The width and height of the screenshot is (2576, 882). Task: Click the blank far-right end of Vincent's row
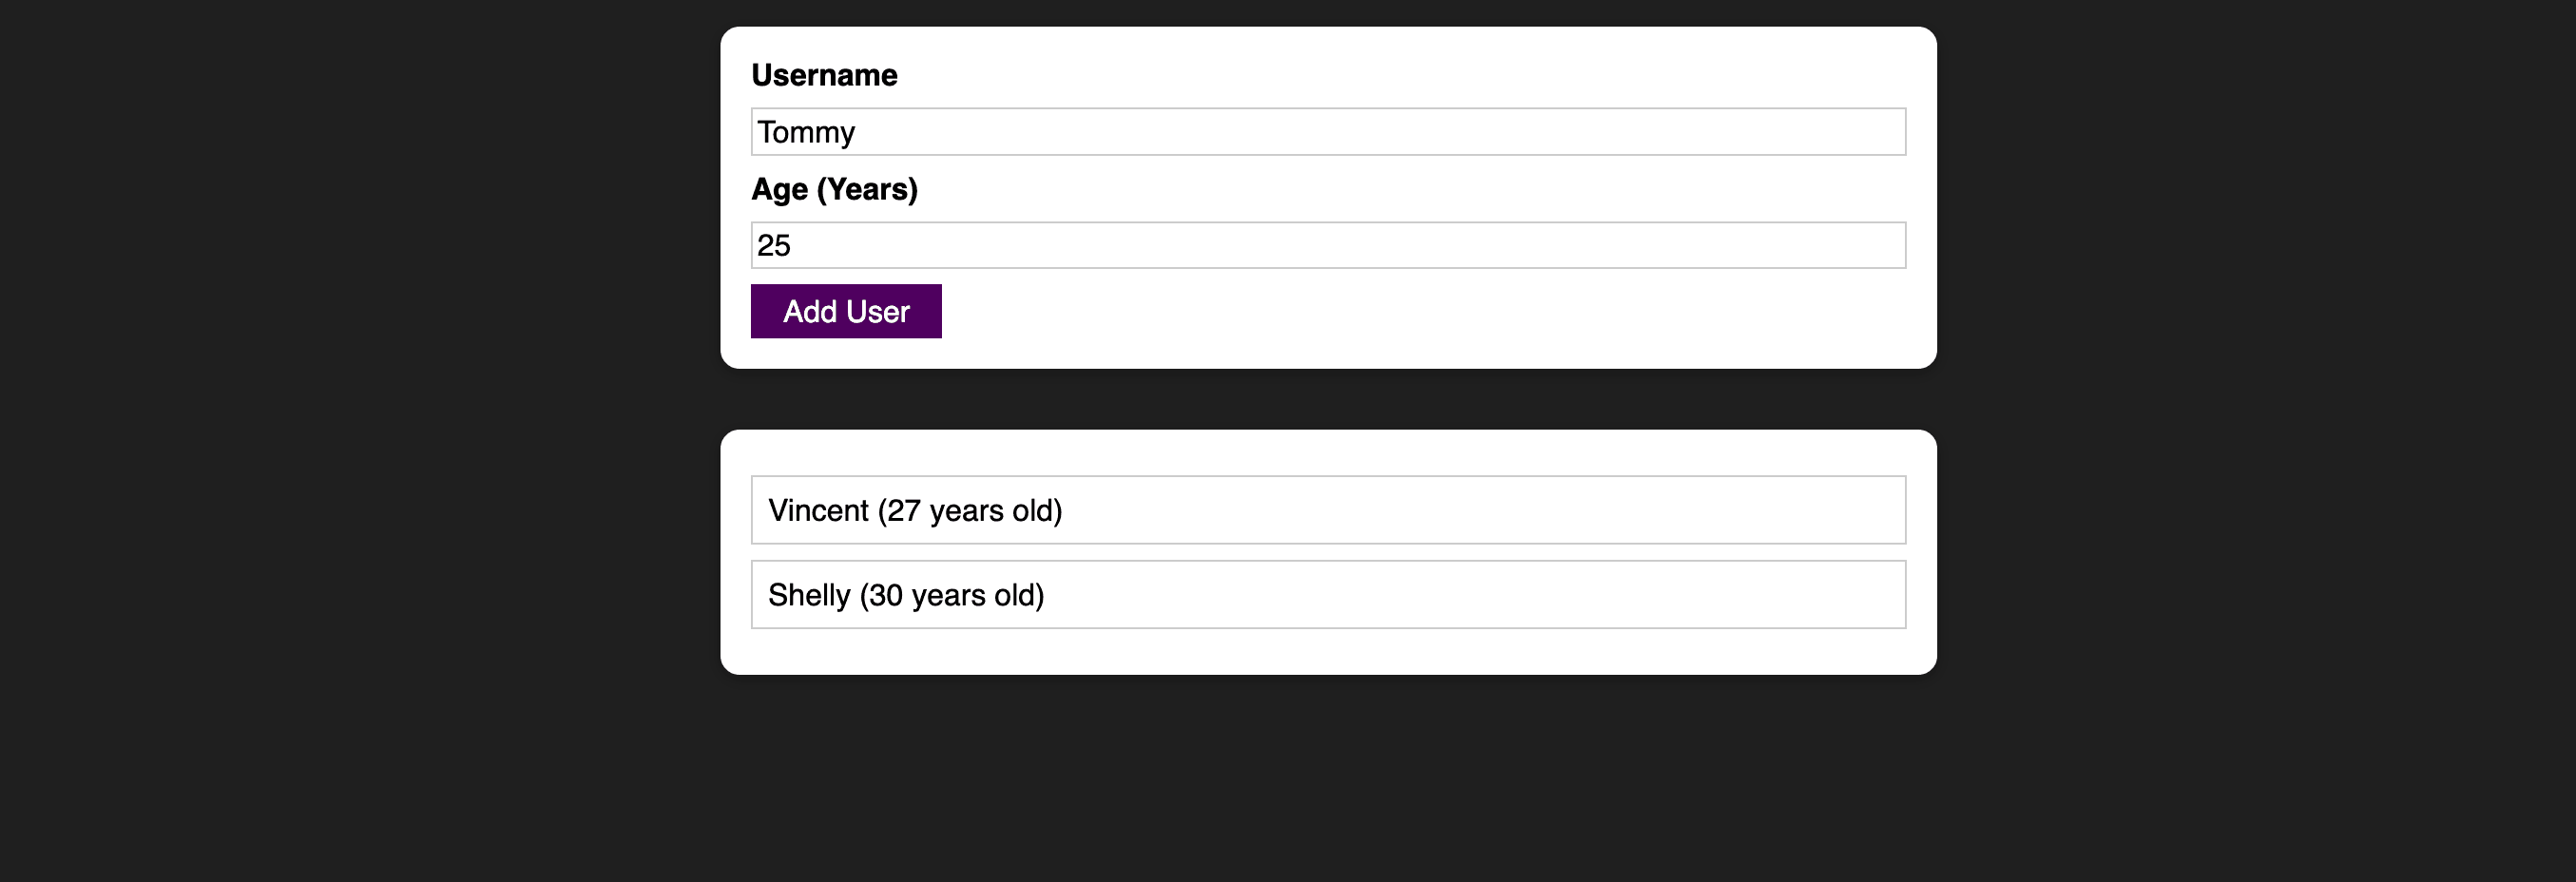pos(1860,510)
